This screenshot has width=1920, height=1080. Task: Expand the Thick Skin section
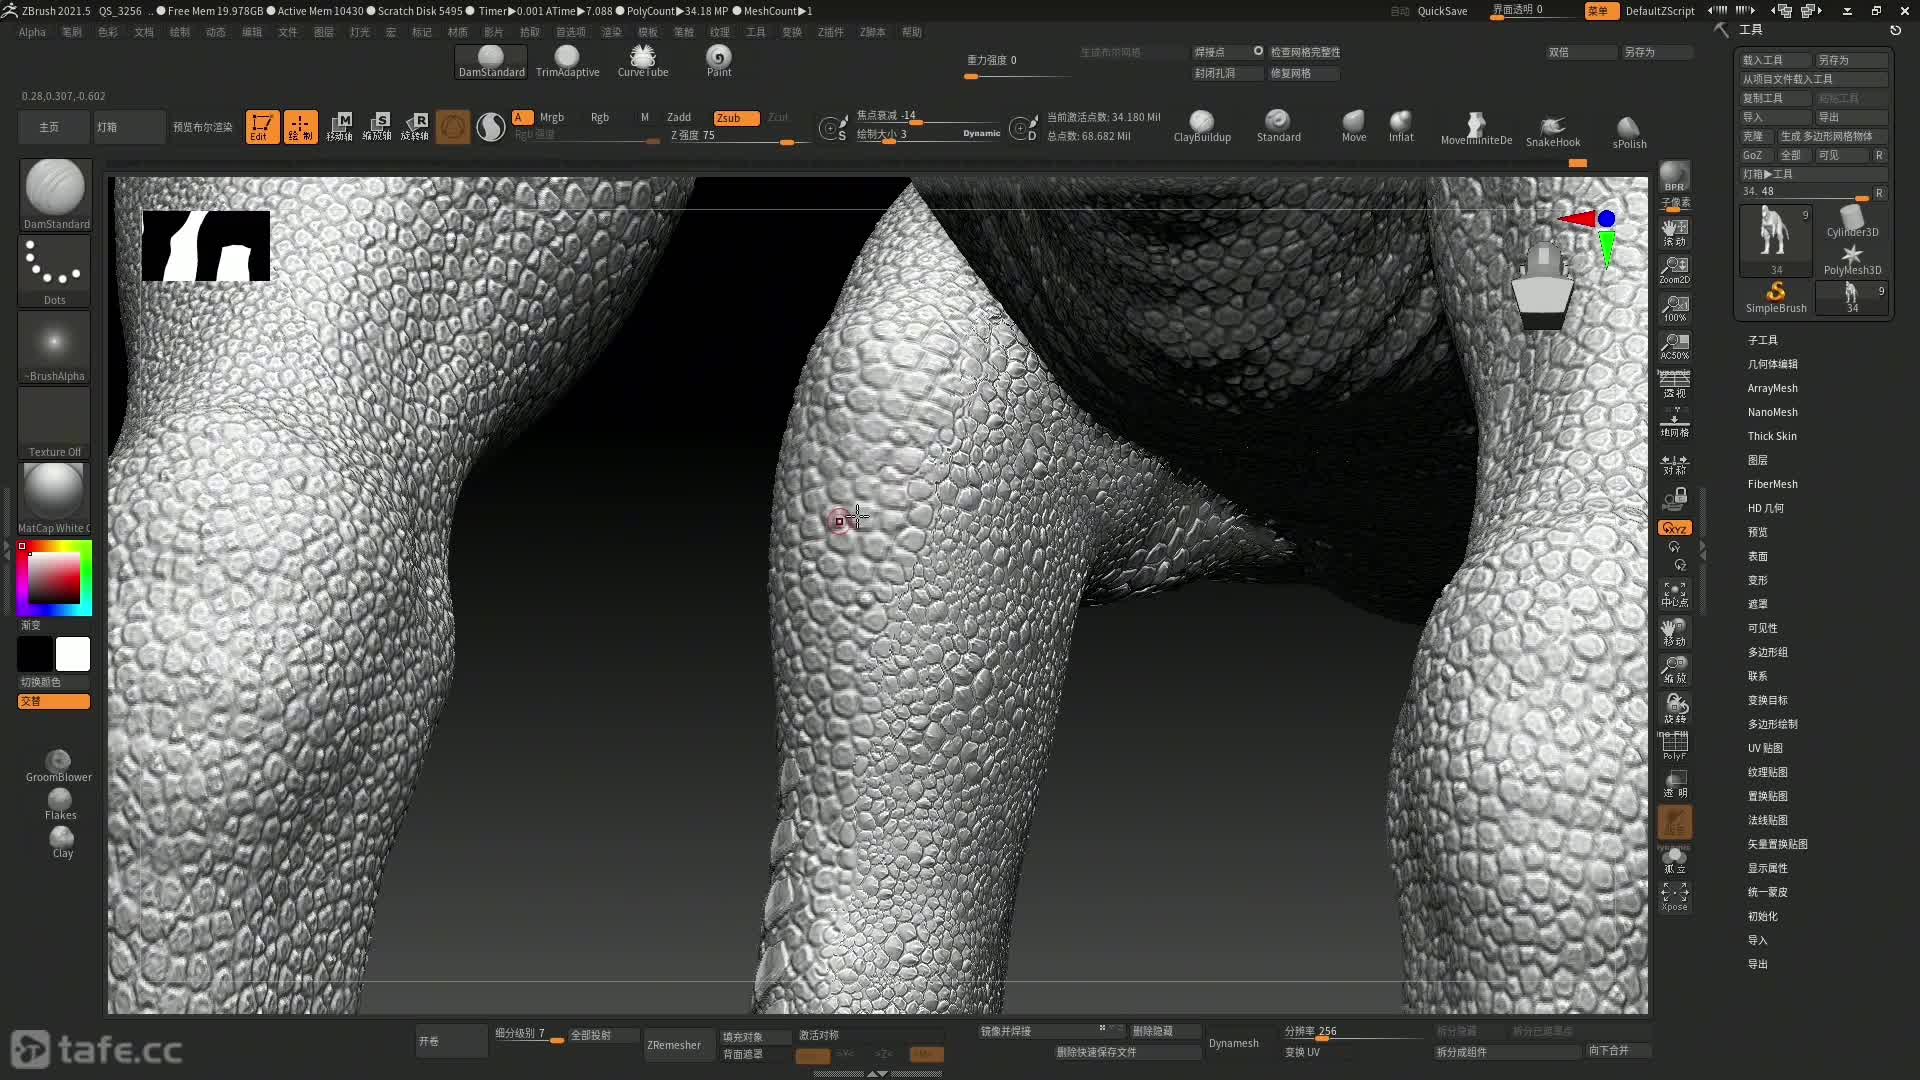pyautogui.click(x=1771, y=436)
